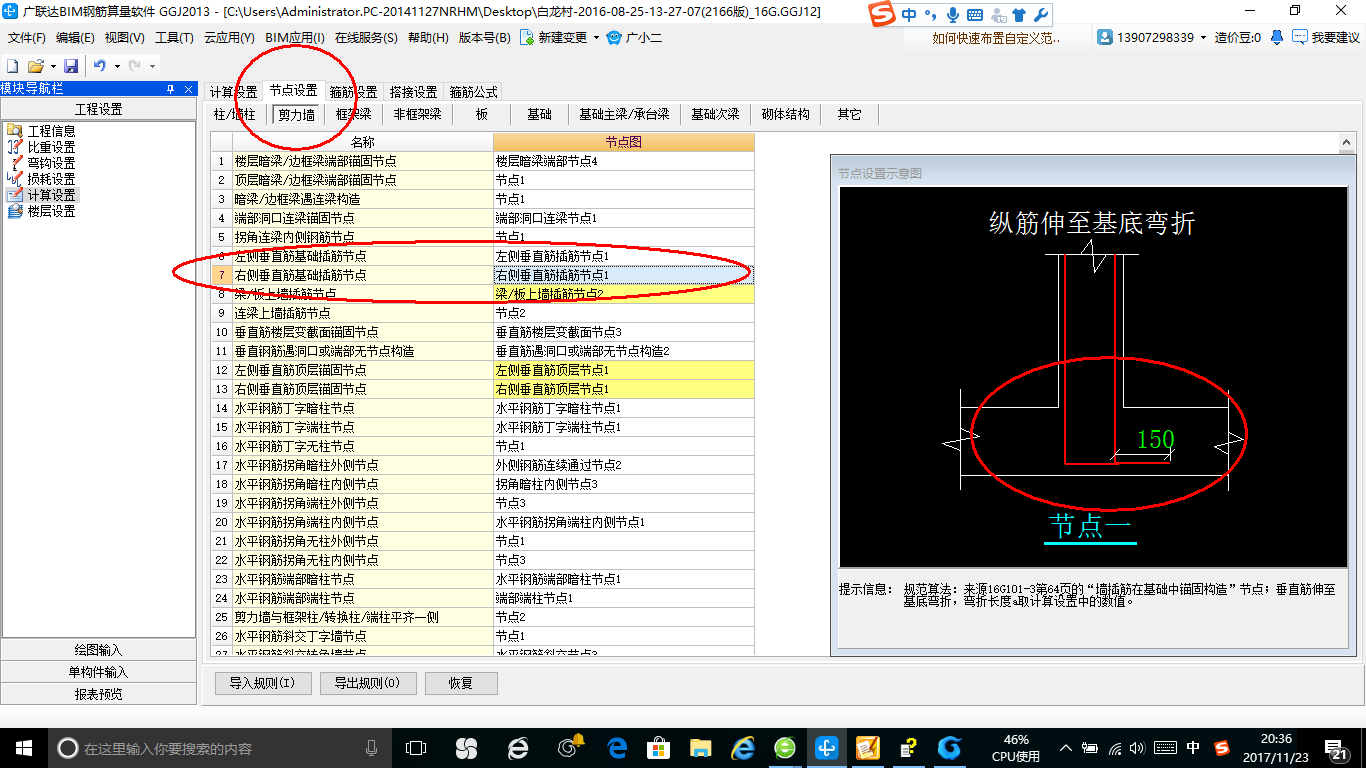Open the 工程设置 navigation section
The width and height of the screenshot is (1366, 768).
click(98, 109)
